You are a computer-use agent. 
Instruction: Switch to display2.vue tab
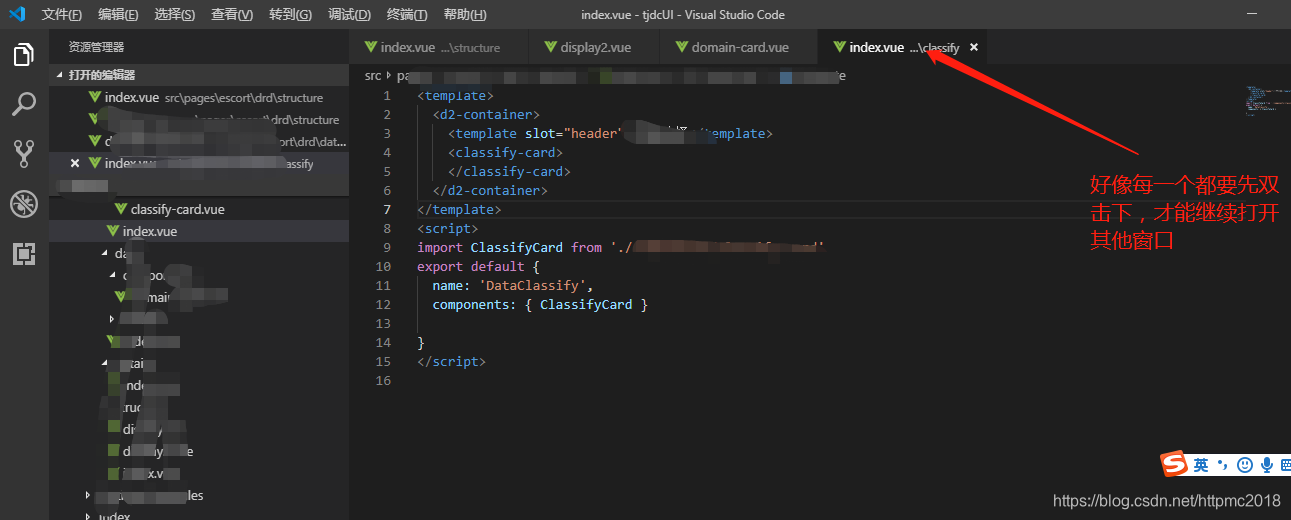click(594, 47)
